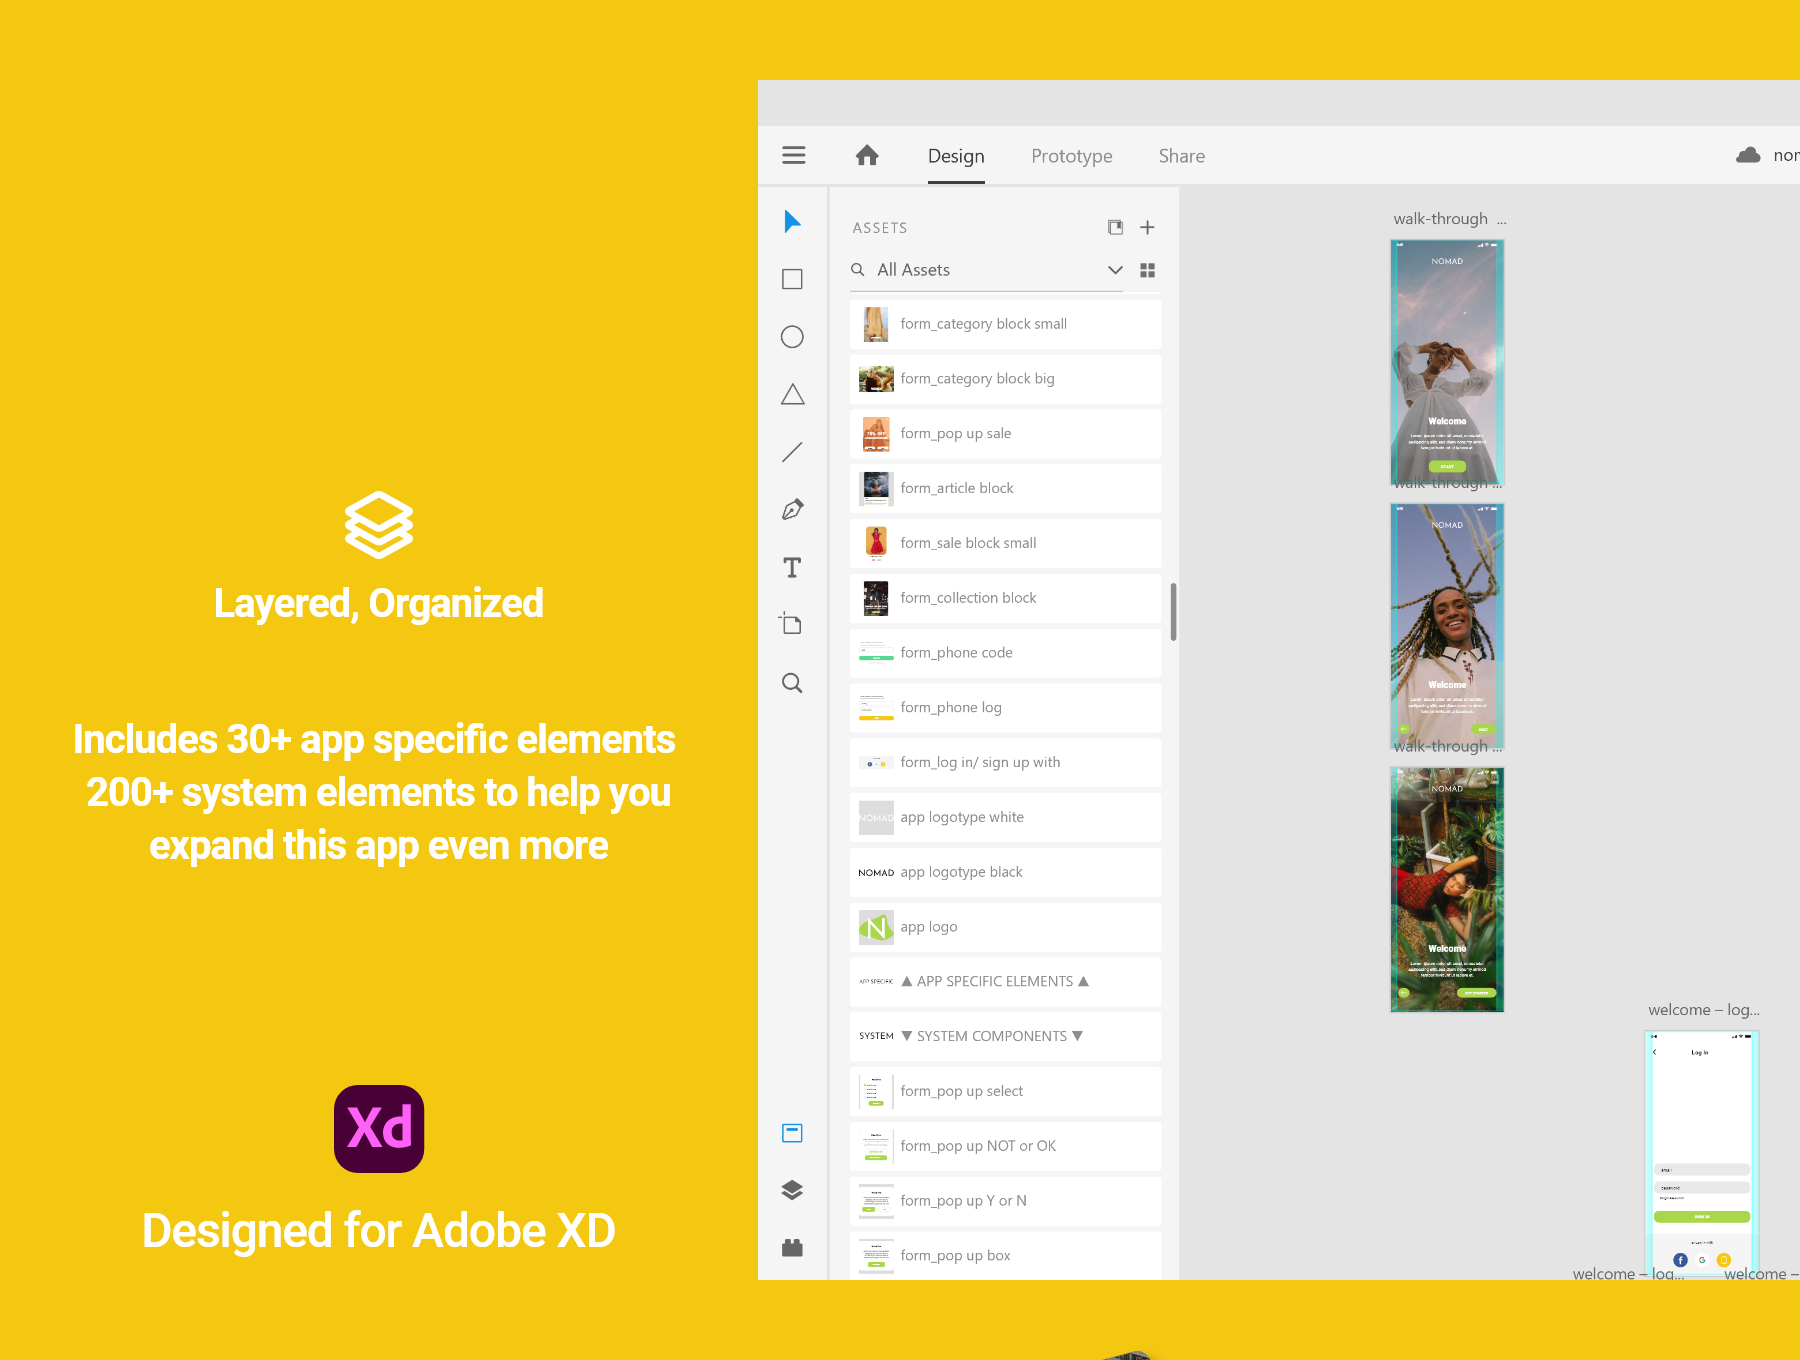Select the Artboard tool
The image size is (1800, 1360).
point(792,625)
